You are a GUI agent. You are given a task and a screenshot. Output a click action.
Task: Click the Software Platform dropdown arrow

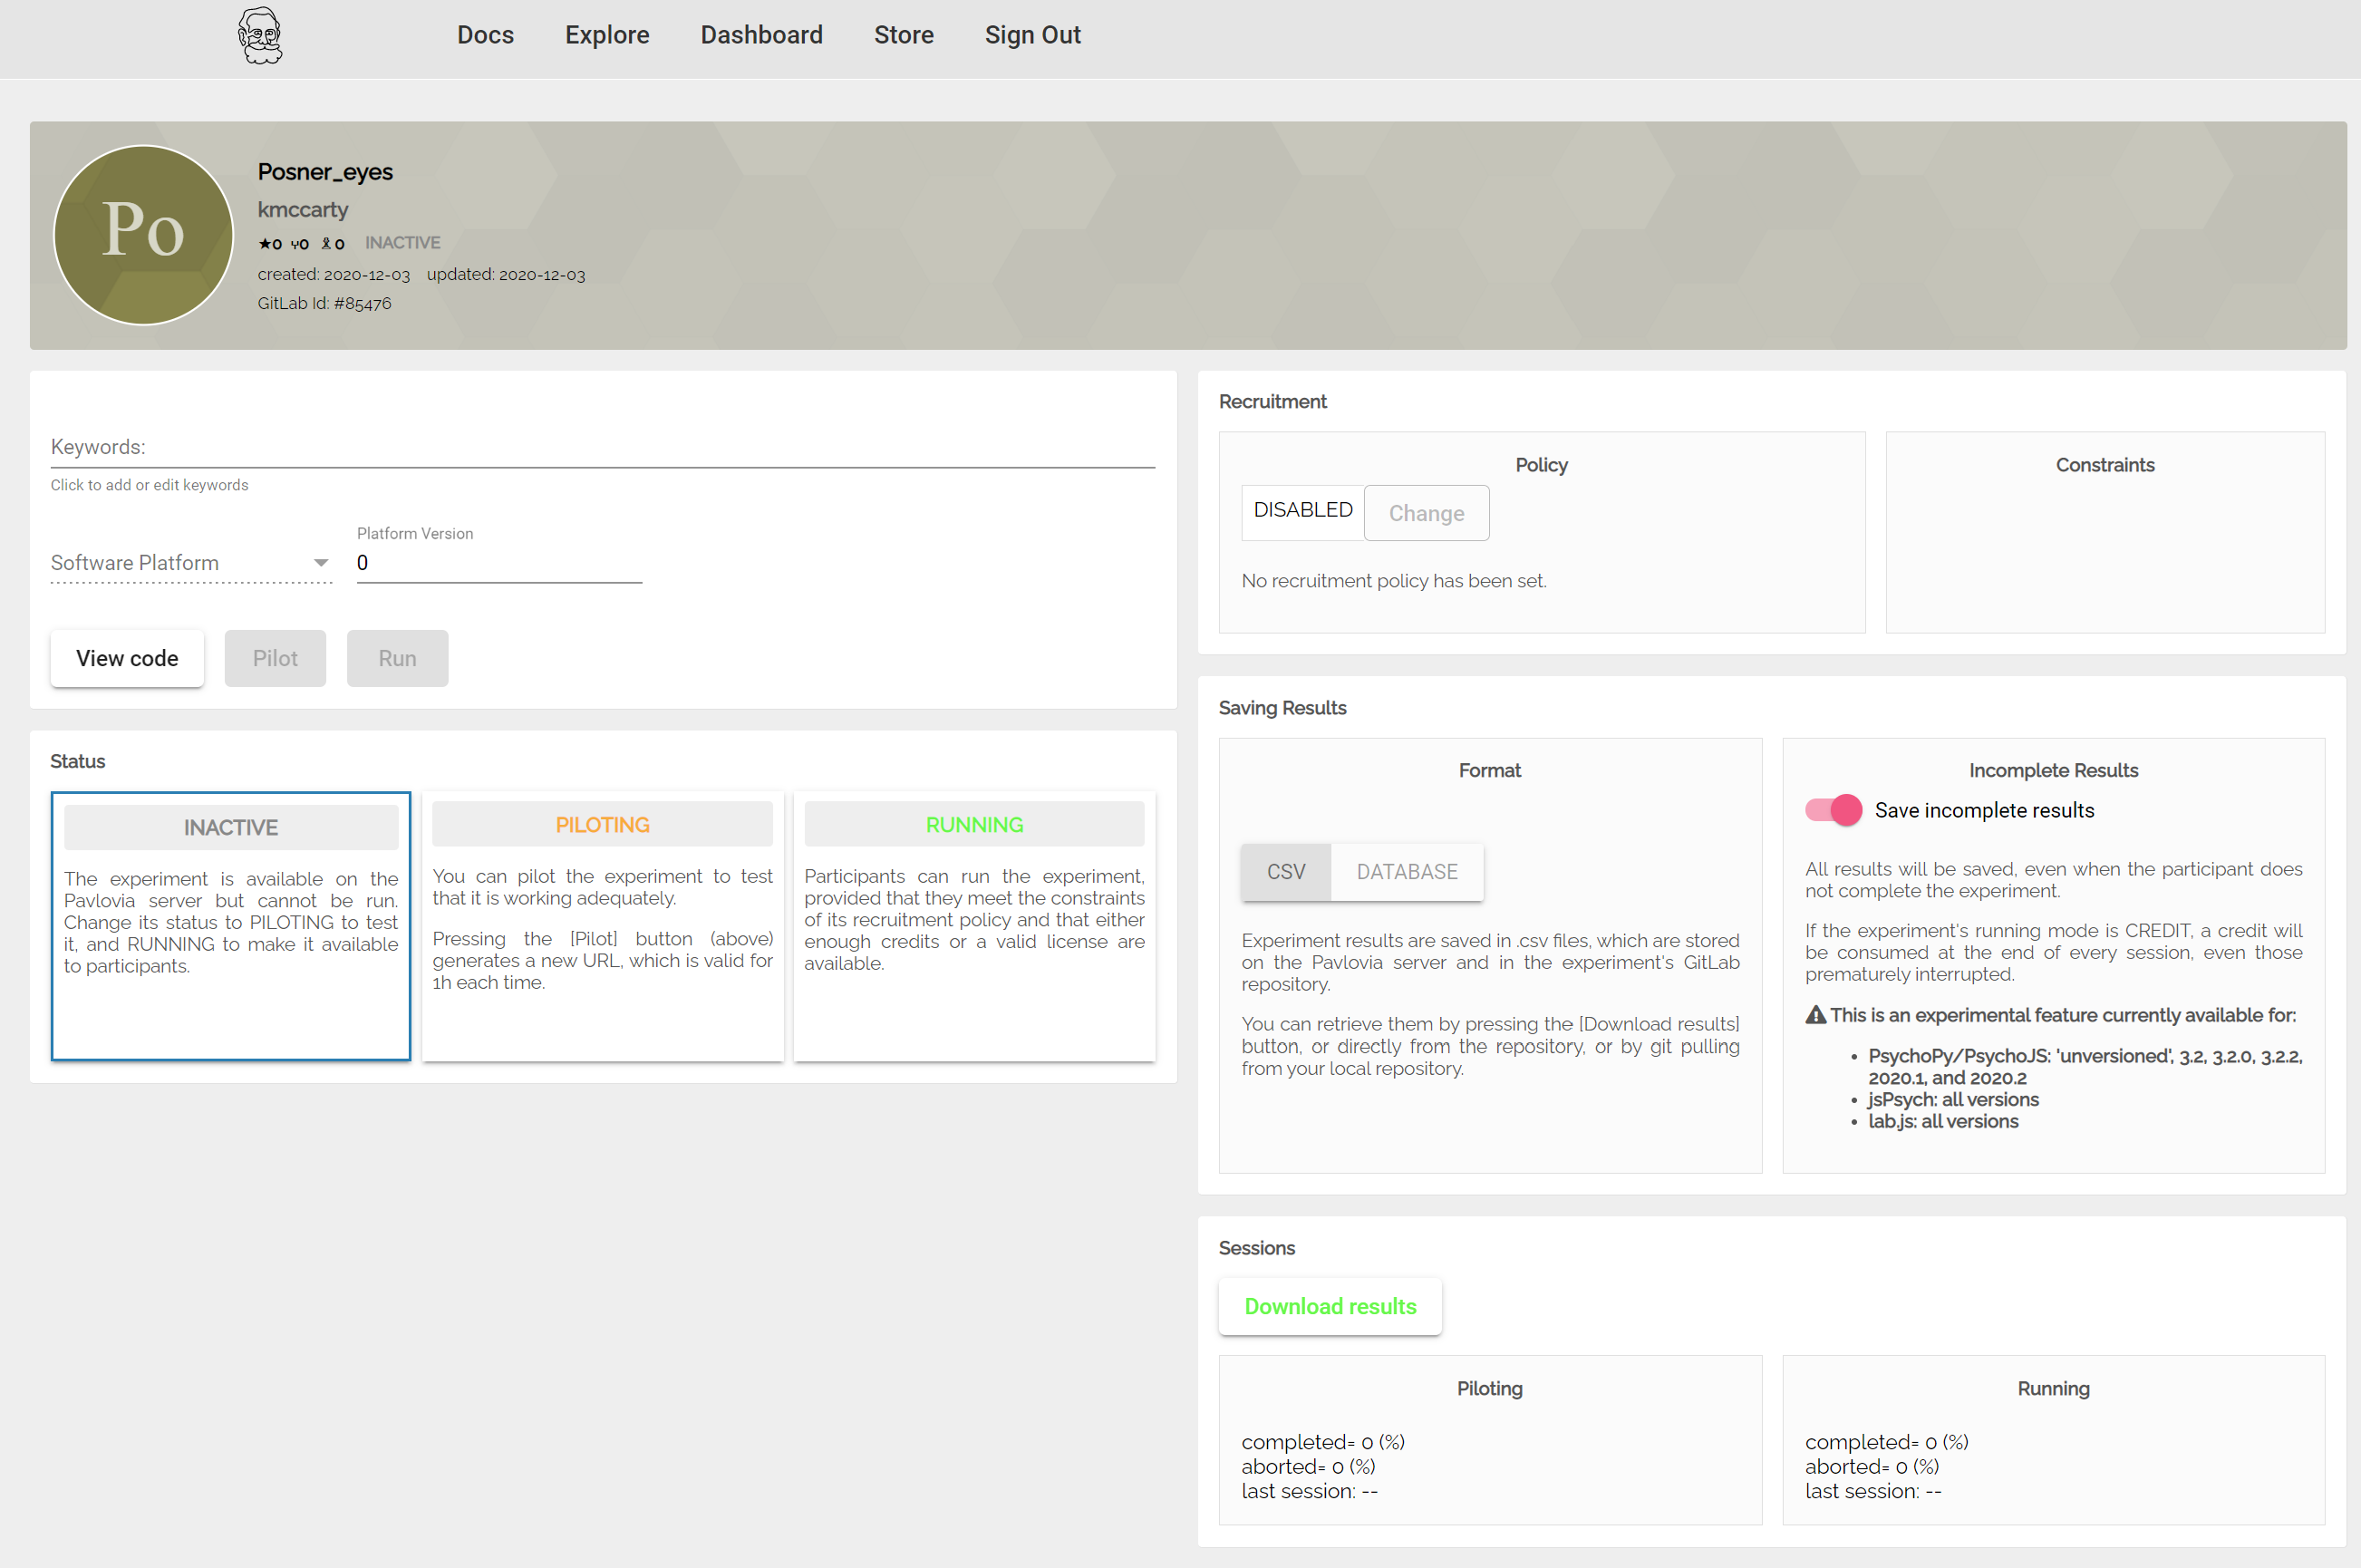click(321, 563)
